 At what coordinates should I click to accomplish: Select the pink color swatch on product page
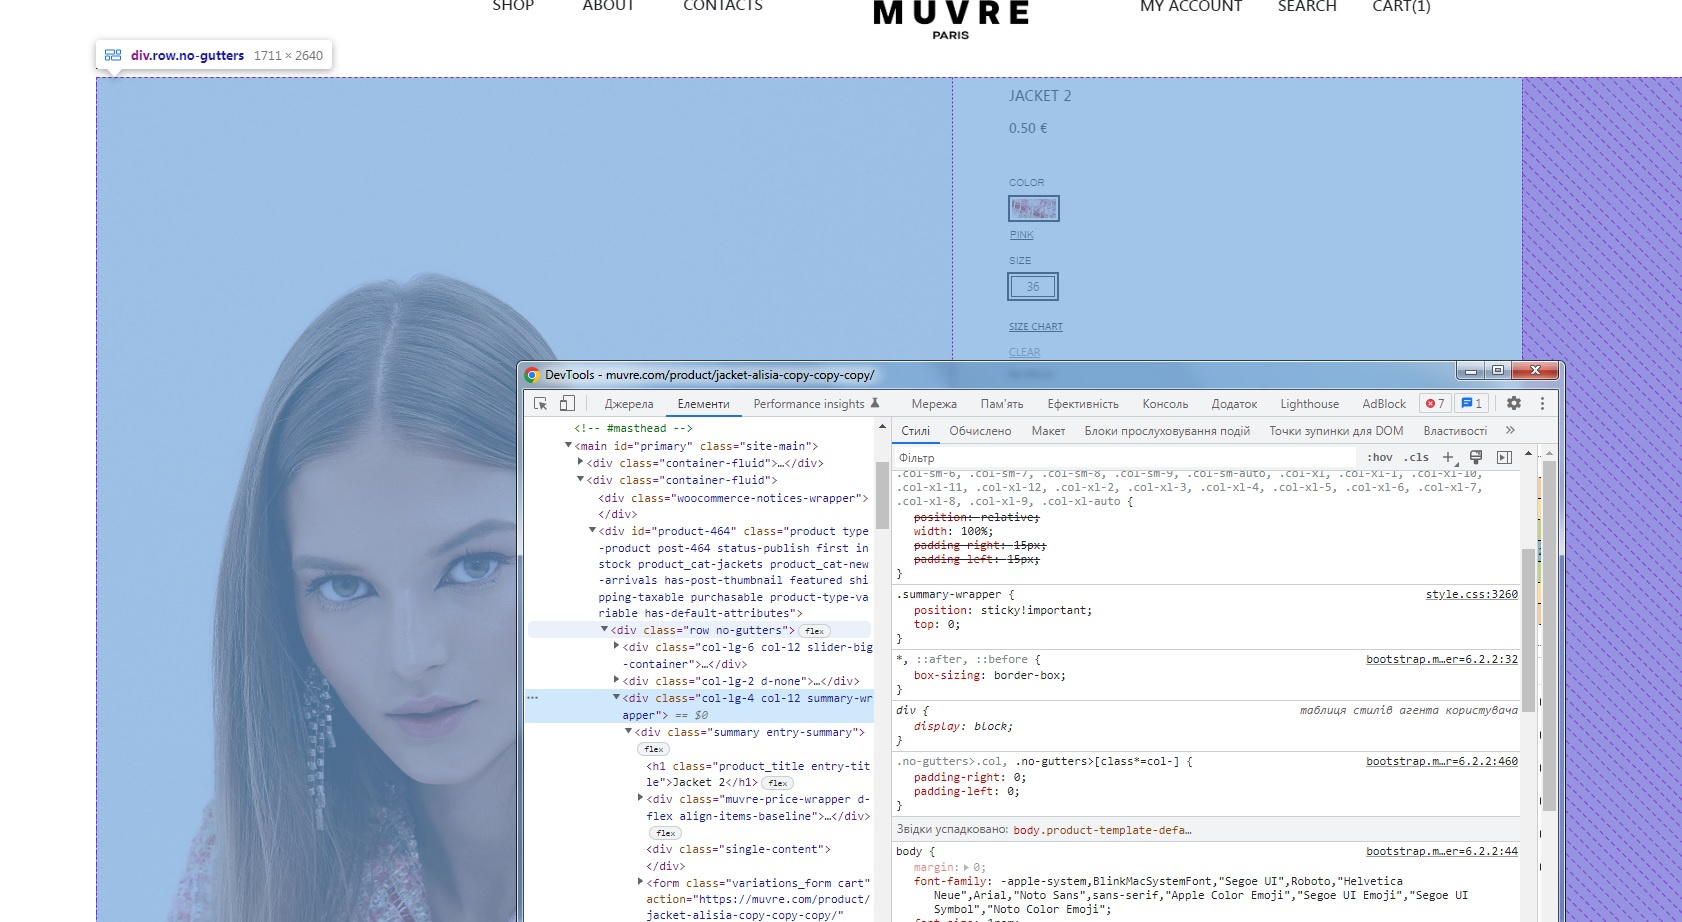tap(1033, 208)
